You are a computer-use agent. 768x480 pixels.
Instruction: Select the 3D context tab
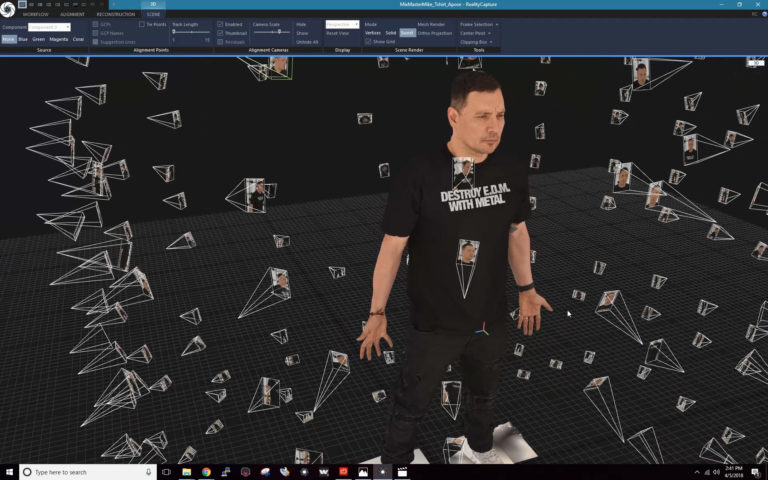(153, 4)
